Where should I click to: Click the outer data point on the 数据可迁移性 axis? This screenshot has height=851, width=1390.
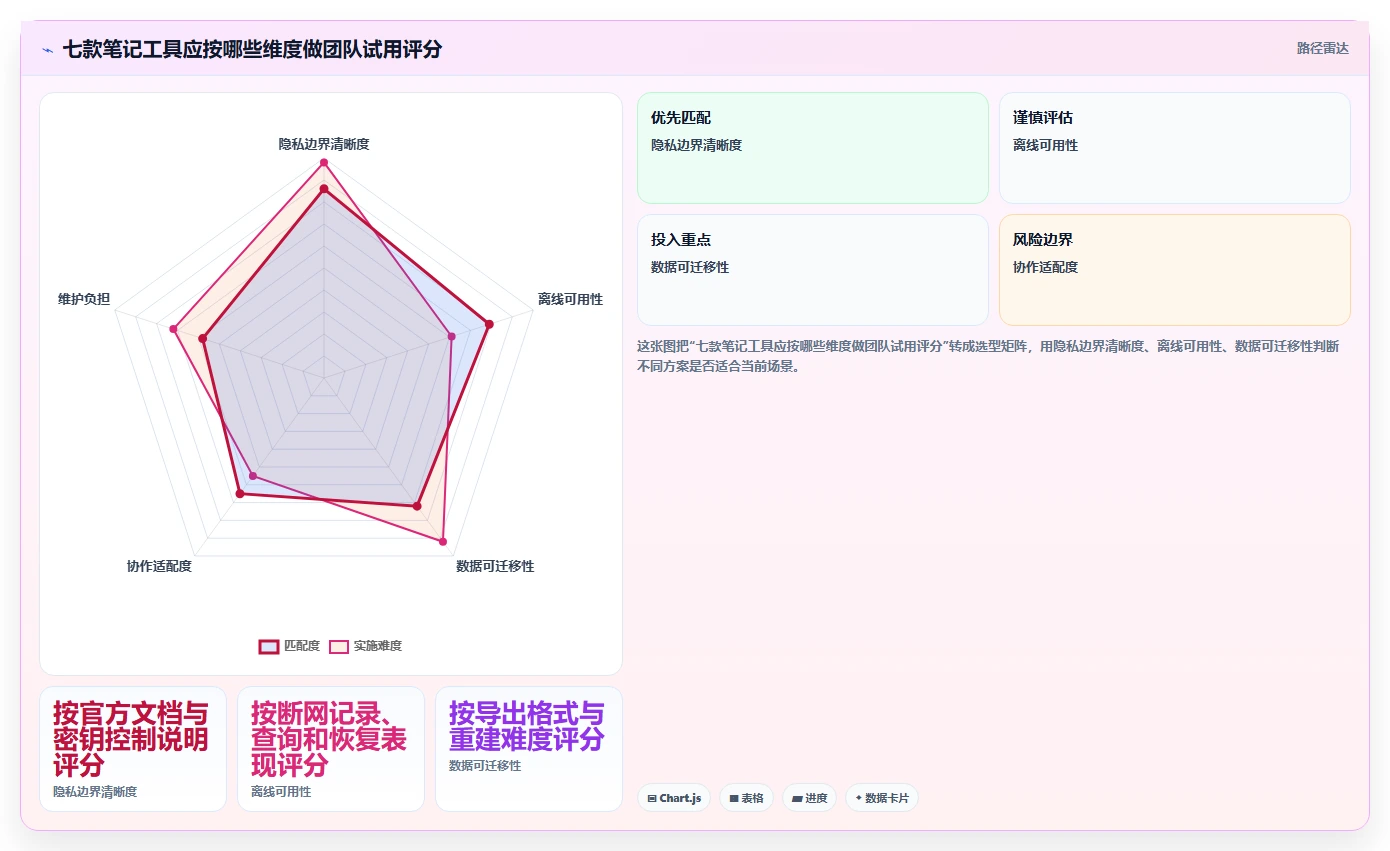[x=443, y=541]
